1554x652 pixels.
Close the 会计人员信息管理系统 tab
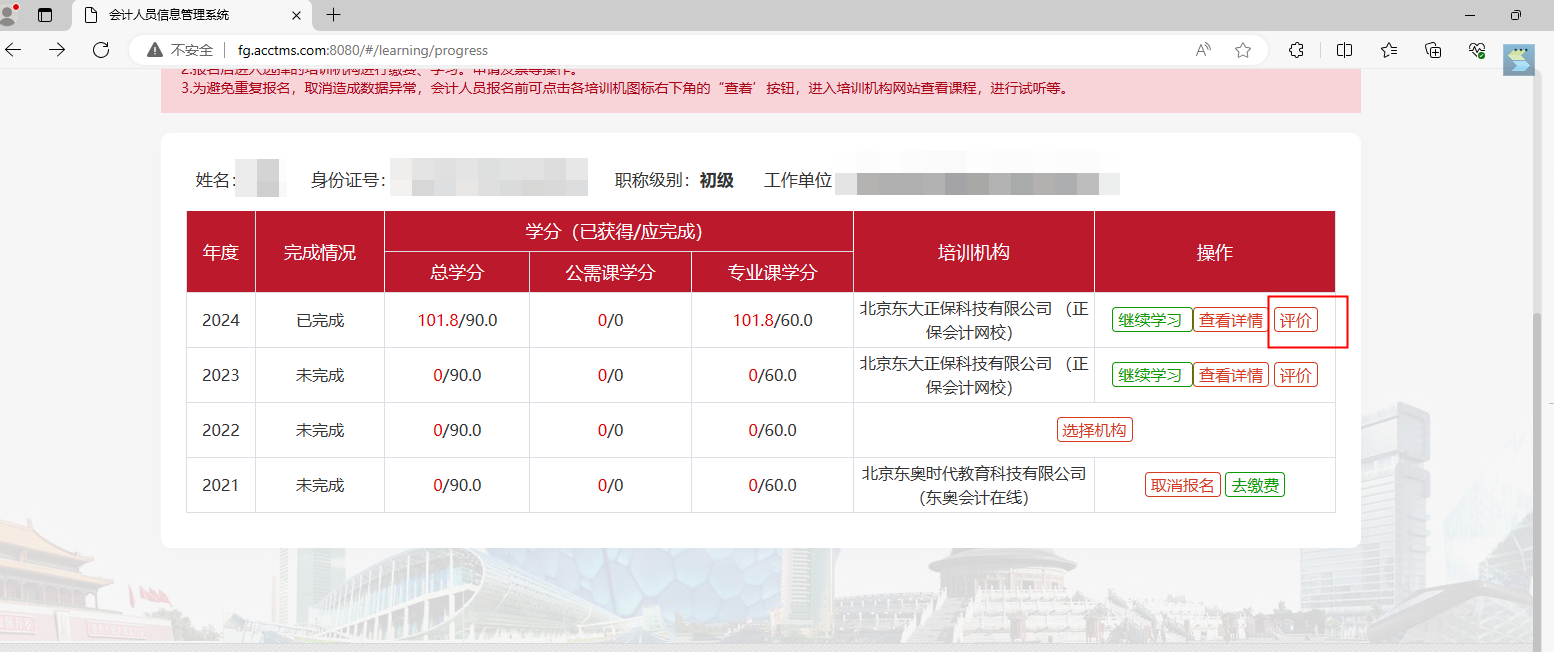pos(296,15)
